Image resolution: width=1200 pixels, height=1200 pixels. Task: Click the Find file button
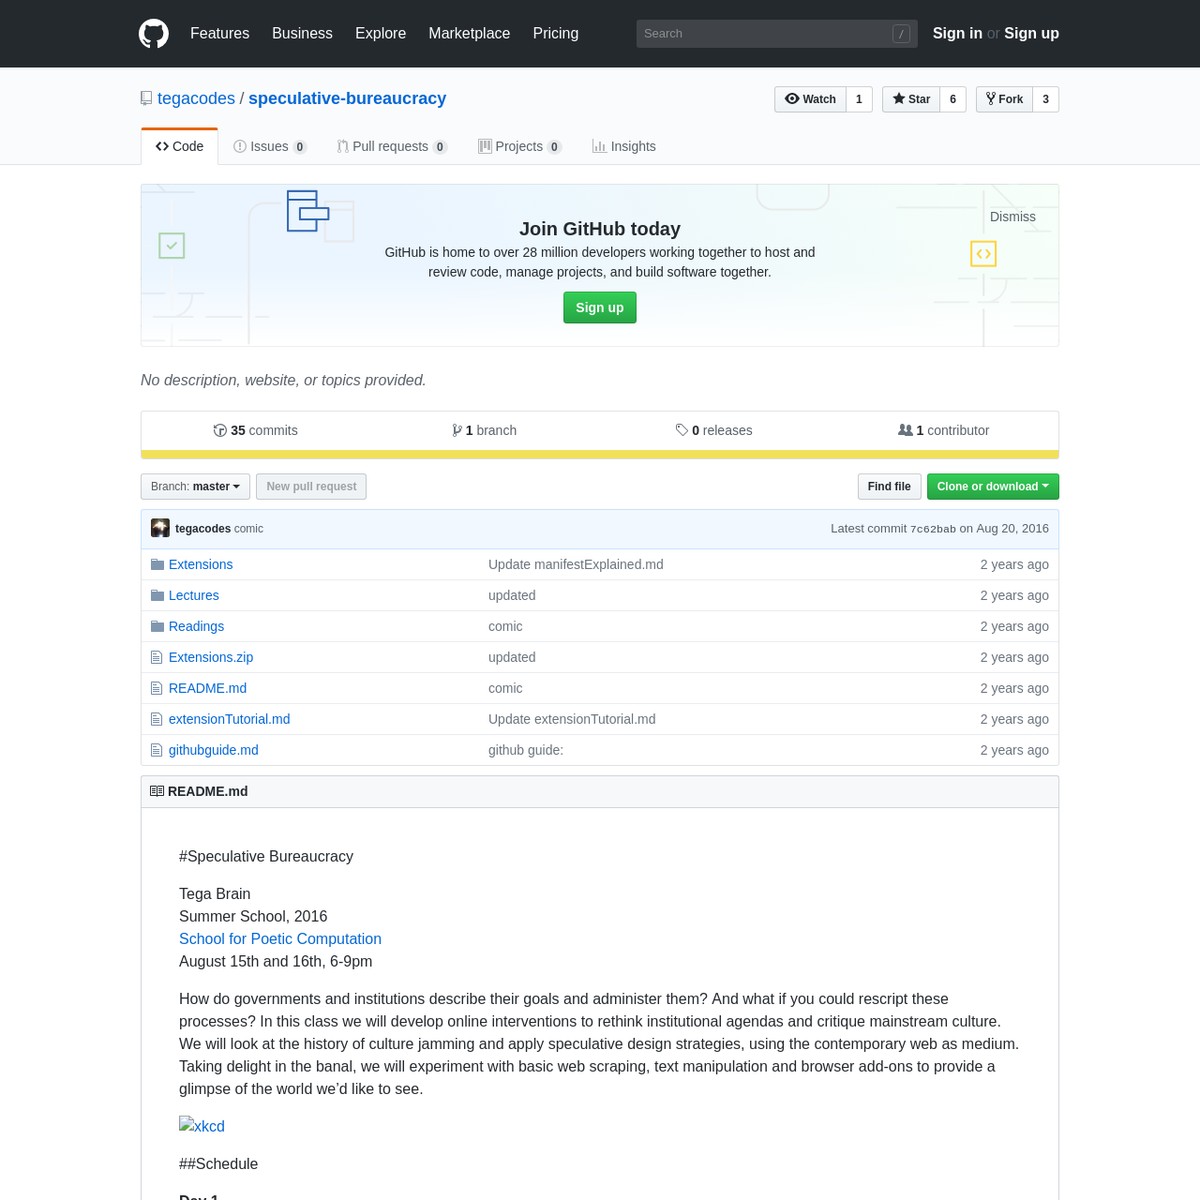pos(889,486)
